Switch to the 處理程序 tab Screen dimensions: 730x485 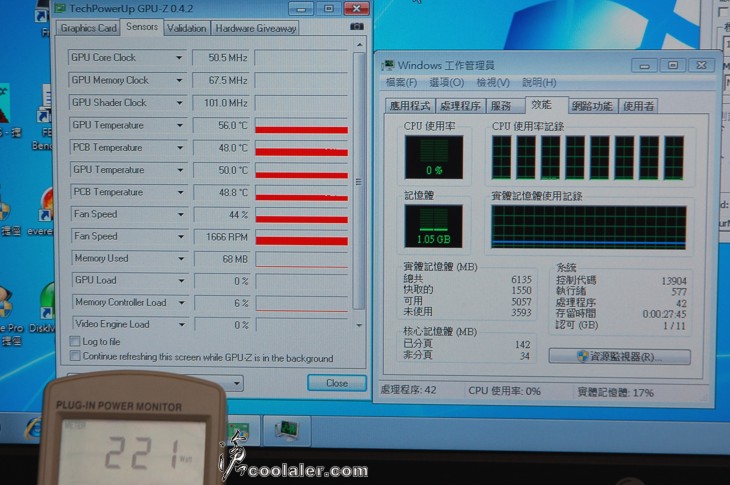(460, 106)
